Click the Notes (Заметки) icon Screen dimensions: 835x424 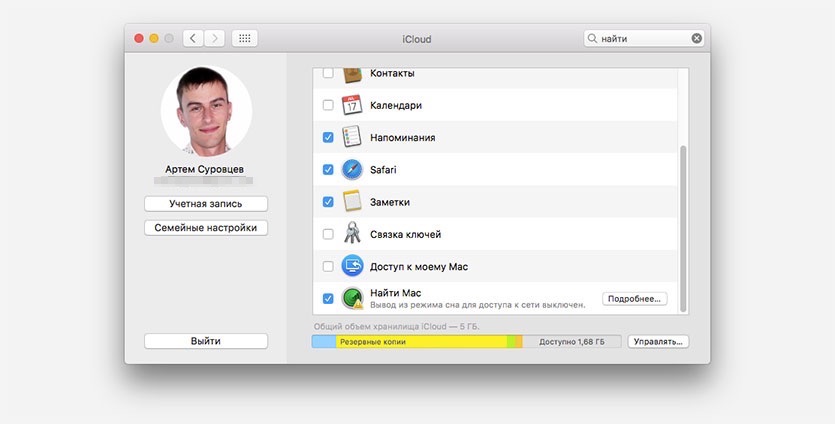pos(352,202)
